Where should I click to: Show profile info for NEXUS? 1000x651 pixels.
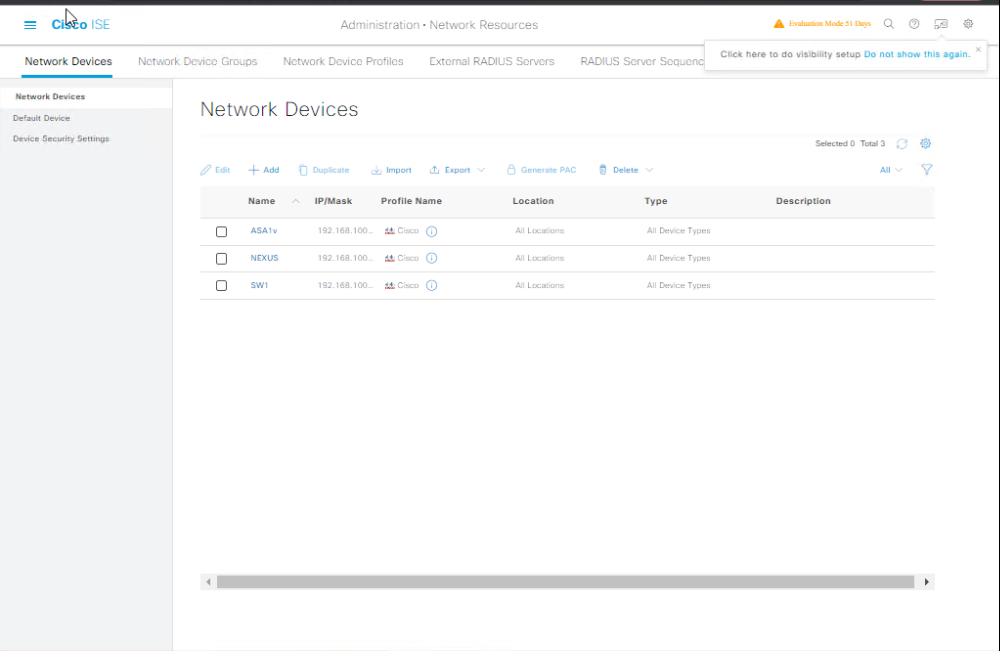point(432,258)
